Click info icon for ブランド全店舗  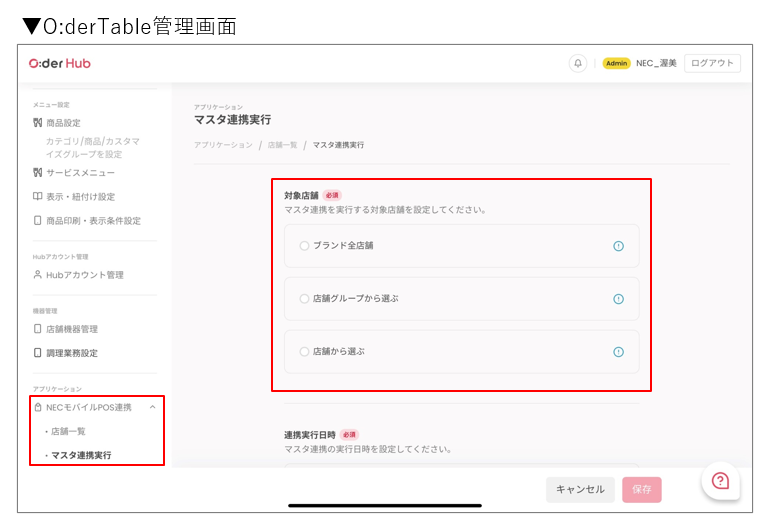pyautogui.click(x=618, y=246)
